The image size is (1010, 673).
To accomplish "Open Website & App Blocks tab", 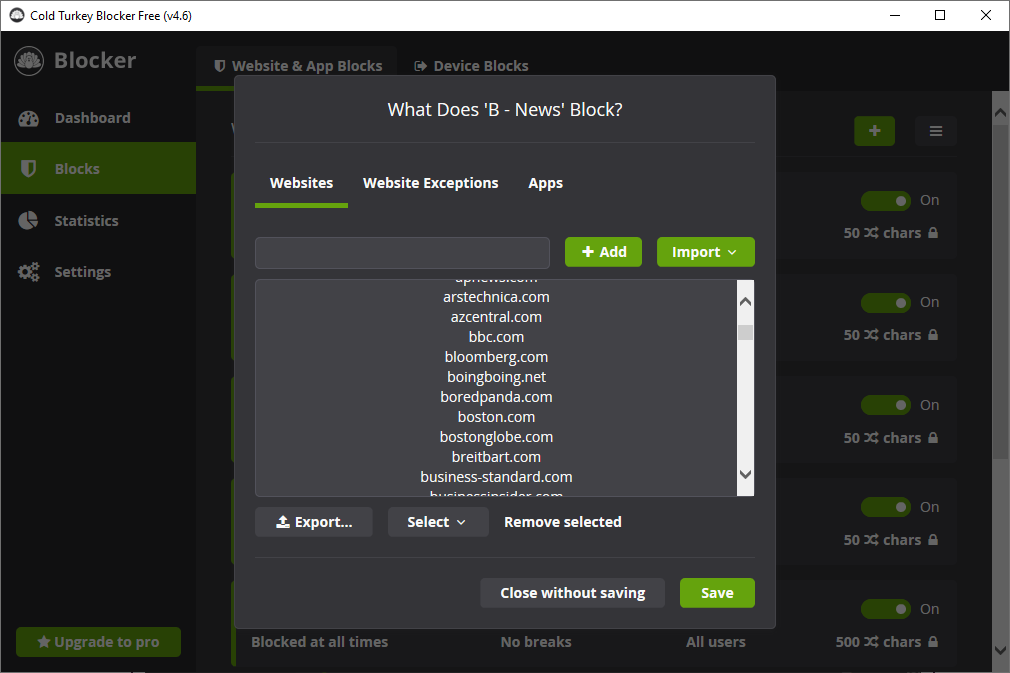I will (297, 66).
